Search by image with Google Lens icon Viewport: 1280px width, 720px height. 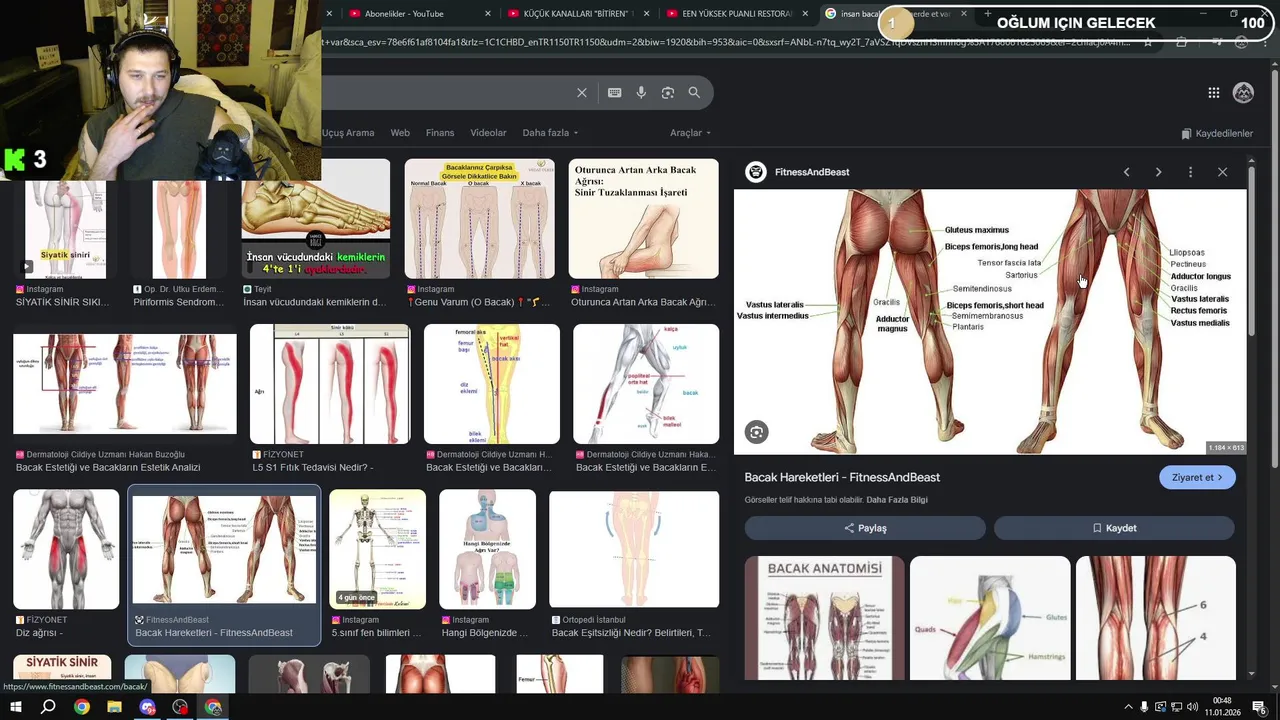click(x=667, y=93)
